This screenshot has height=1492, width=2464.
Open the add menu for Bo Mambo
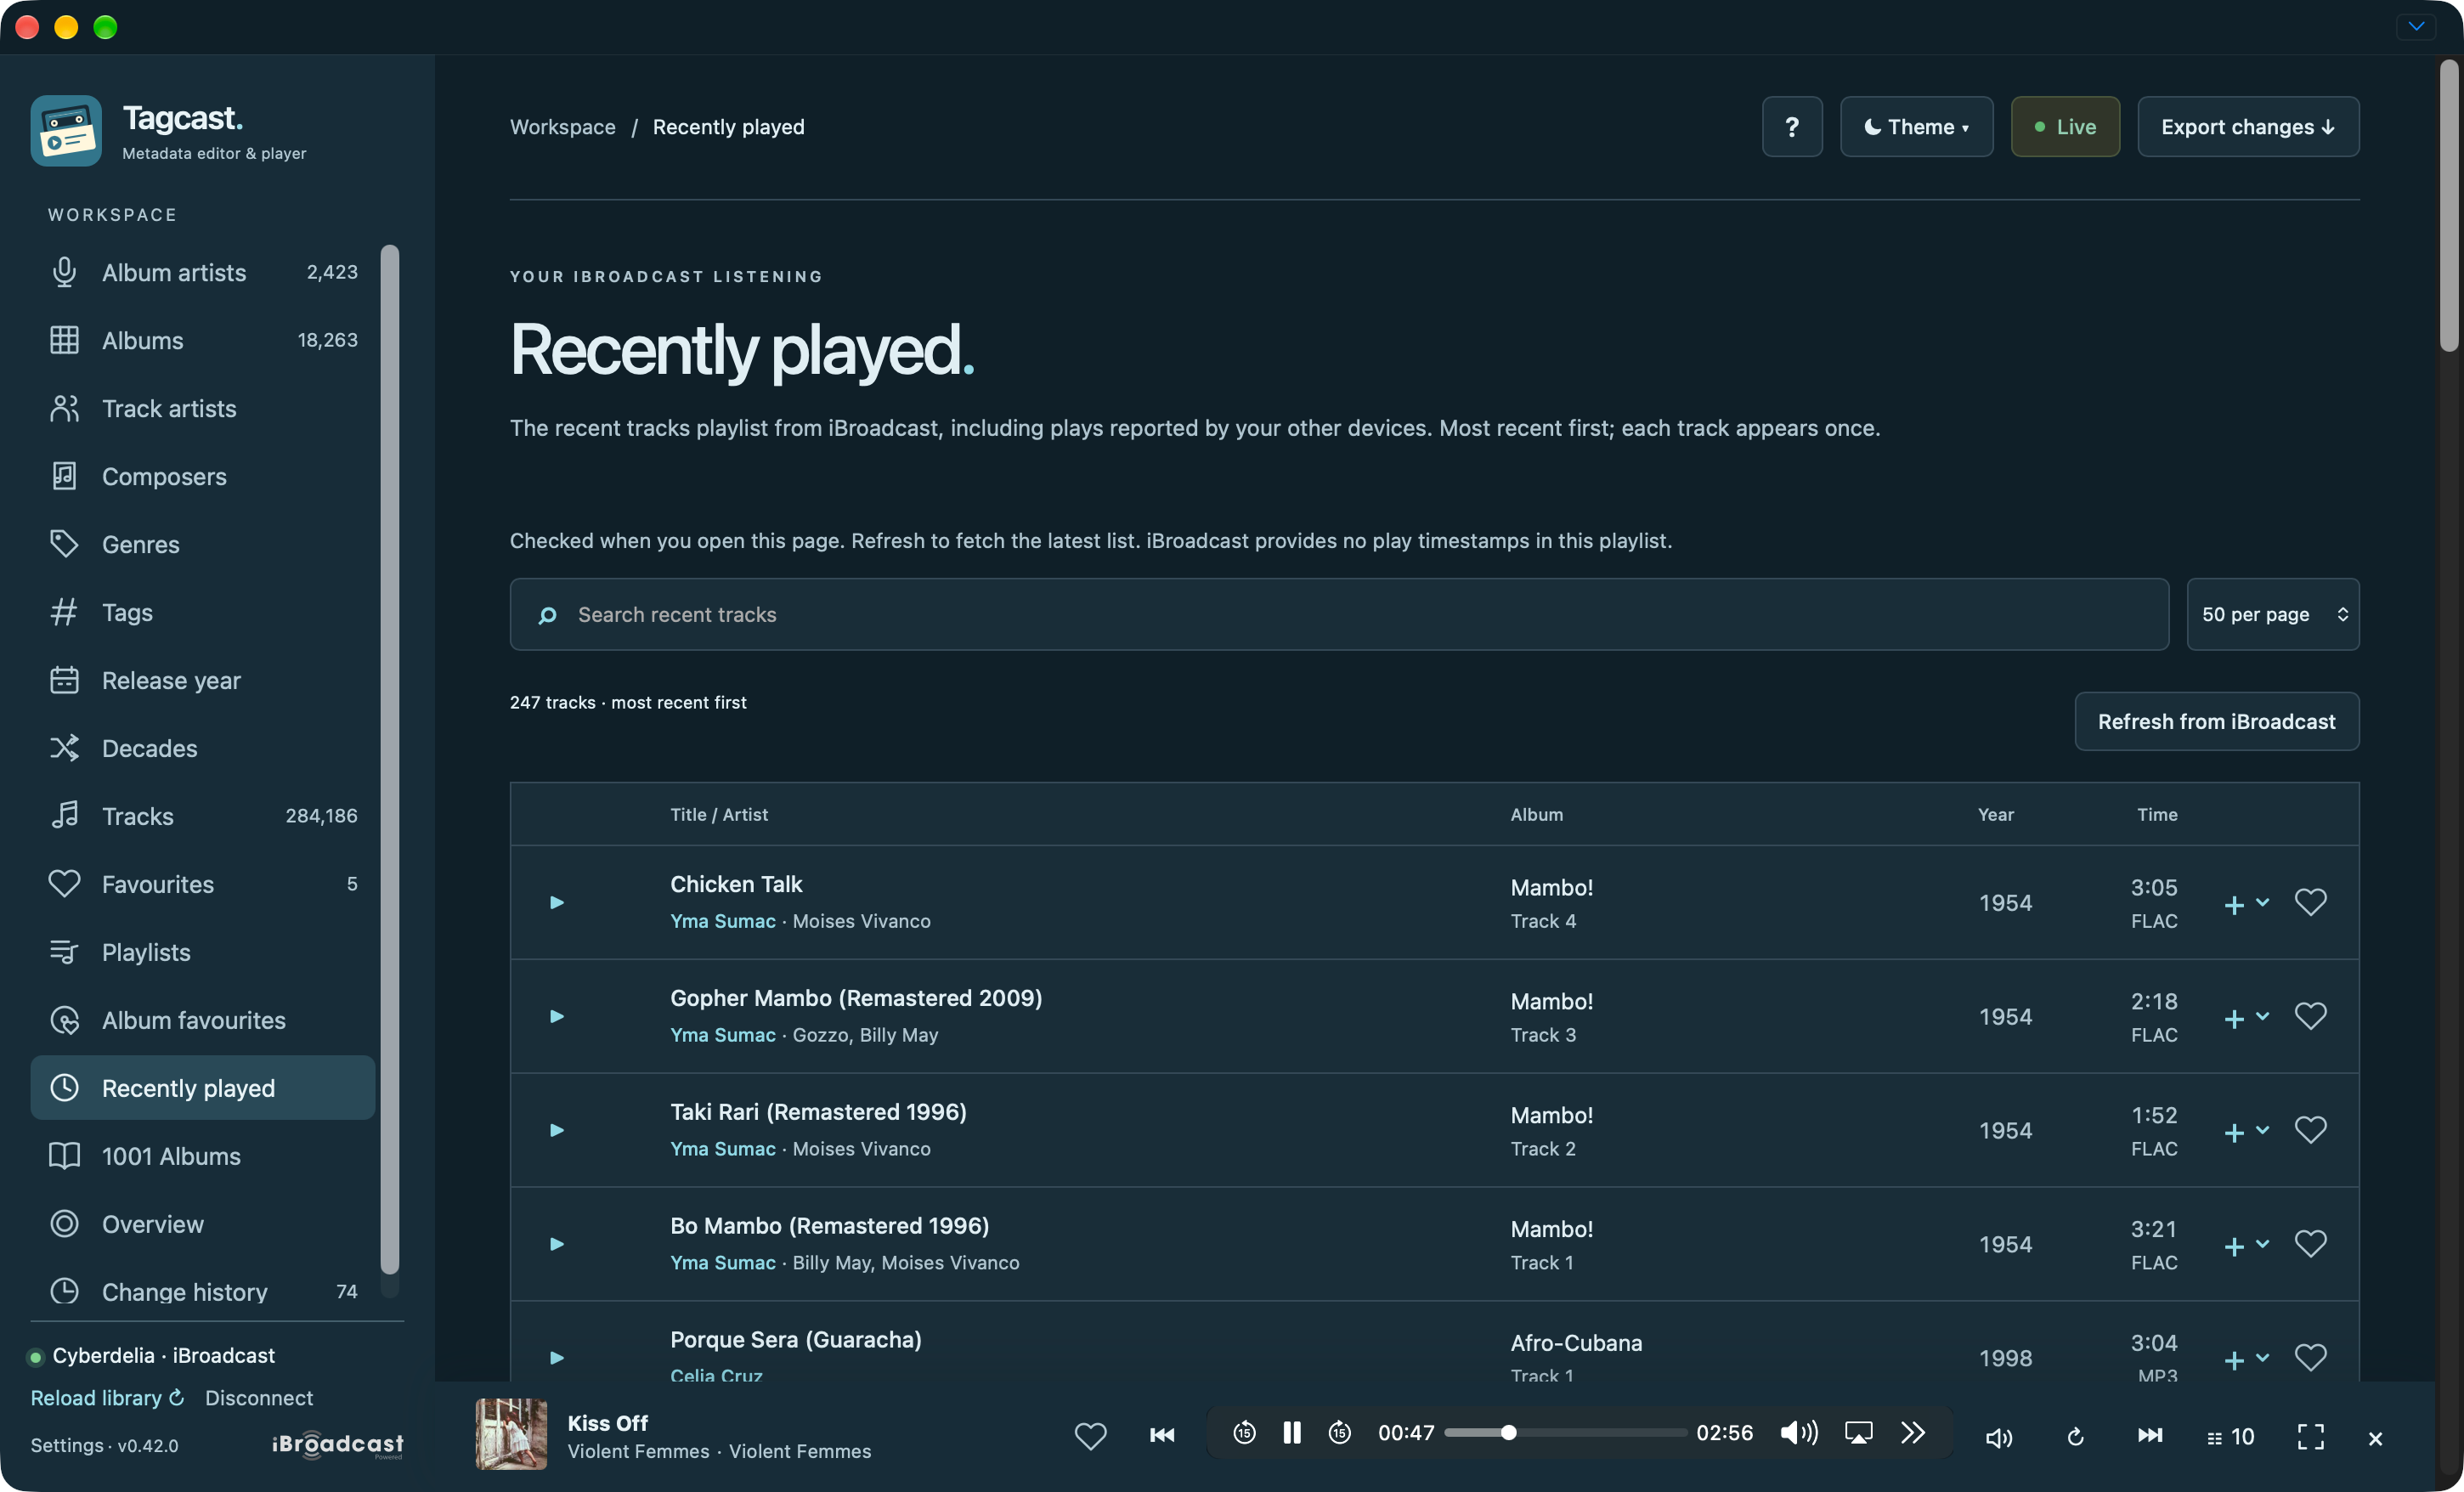coord(2246,1246)
